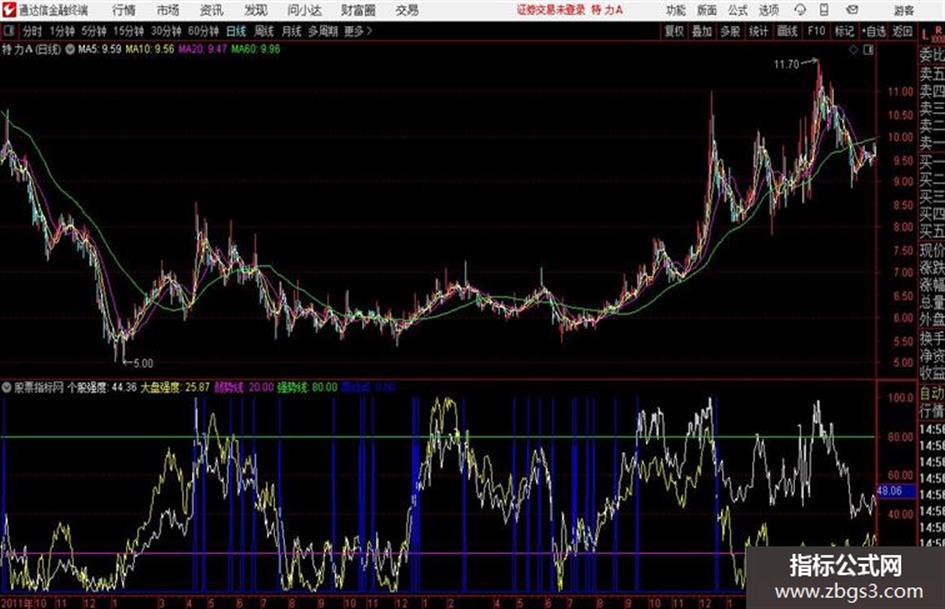The height and width of the screenshot is (609, 945).
Task: Switch to the 5分钟 period tab
Action: click(x=94, y=31)
